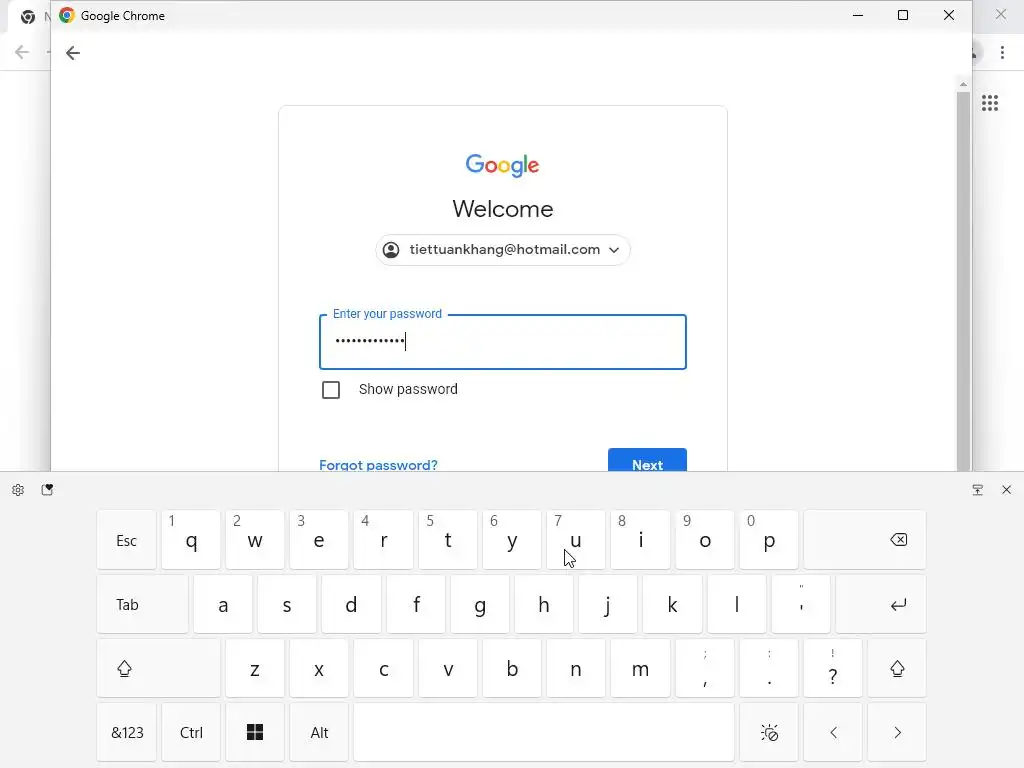The image size is (1024, 768).
Task: Click the back arrow in the sign-in window
Action: [x=72, y=53]
